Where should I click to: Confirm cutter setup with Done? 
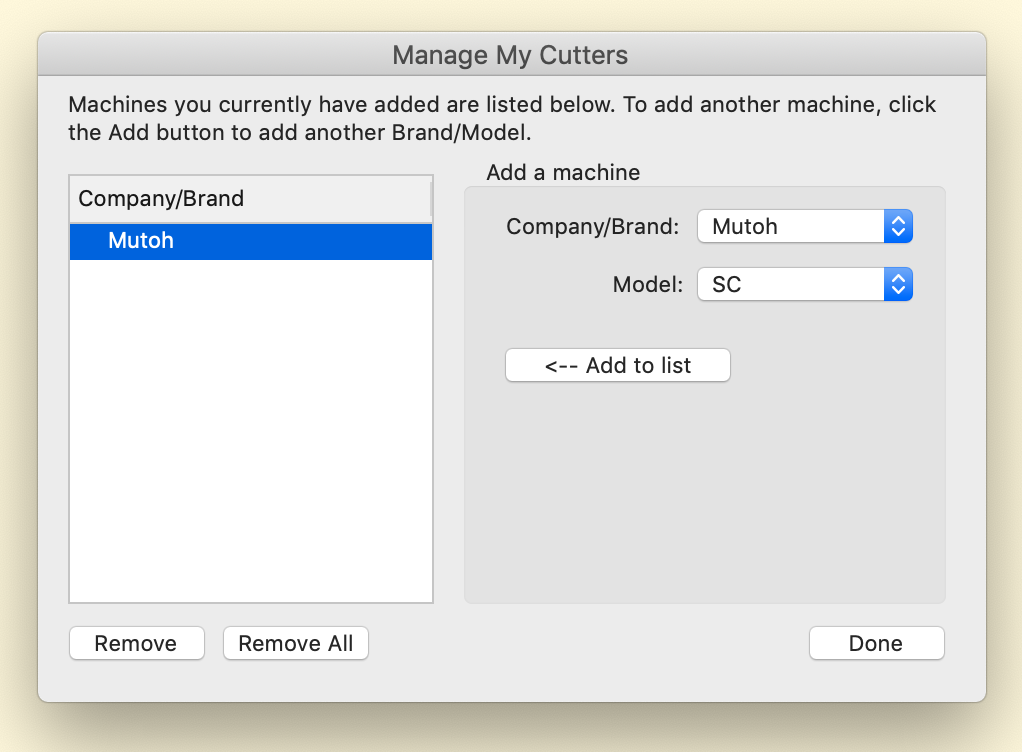pyautogui.click(x=876, y=643)
